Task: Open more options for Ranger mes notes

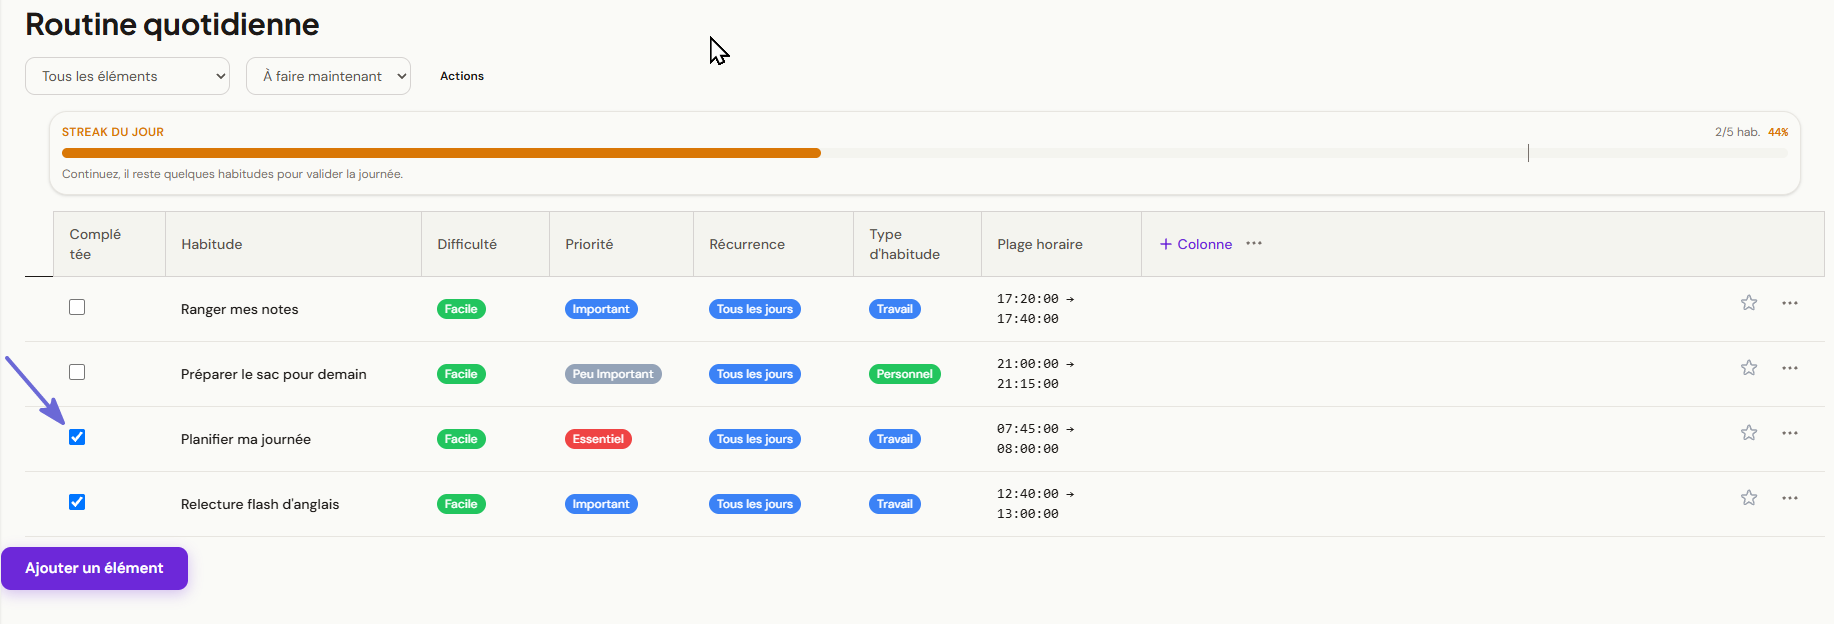Action: 1790,303
